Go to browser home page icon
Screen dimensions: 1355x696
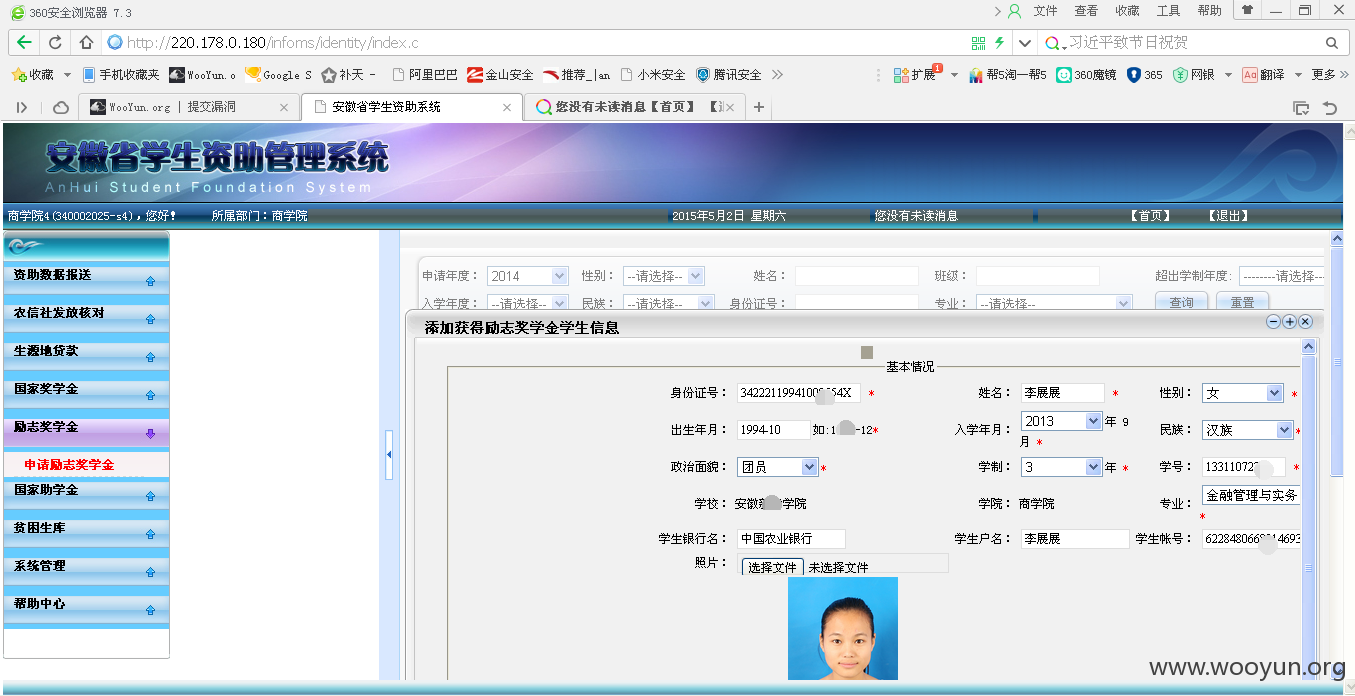point(86,43)
